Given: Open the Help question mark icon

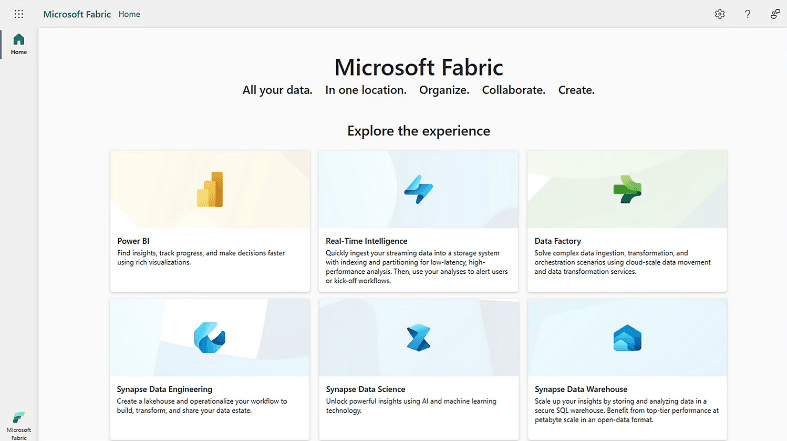Looking at the screenshot, I should tap(747, 14).
